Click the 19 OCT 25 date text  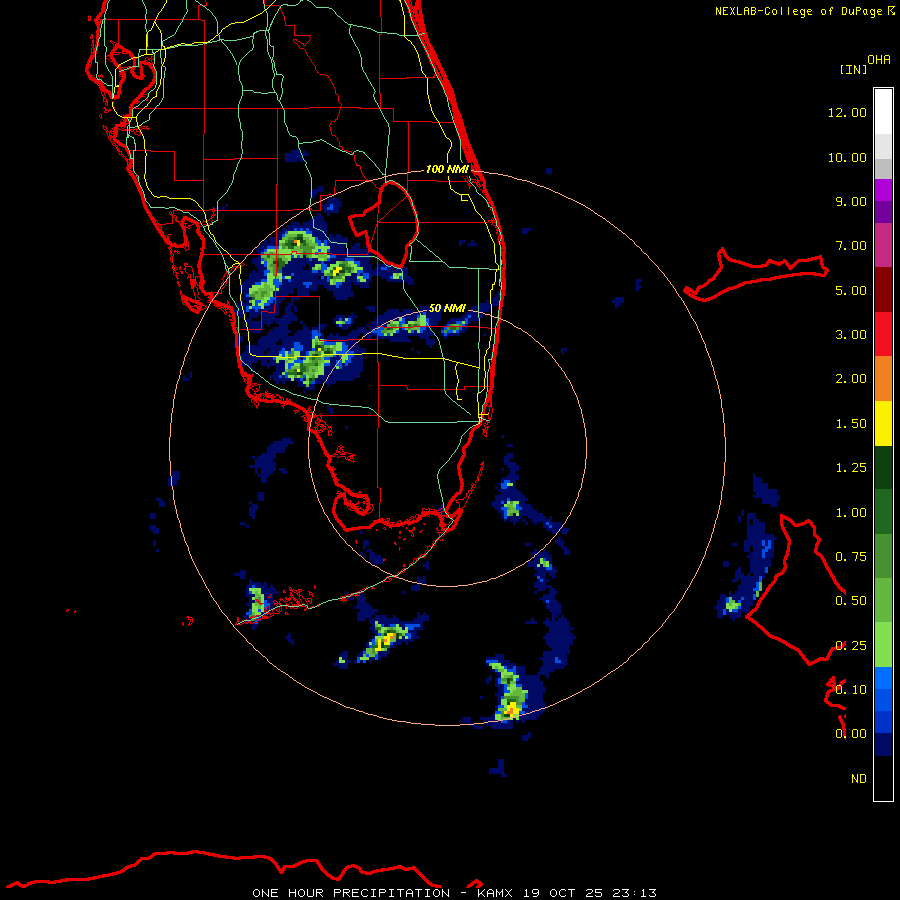563,893
